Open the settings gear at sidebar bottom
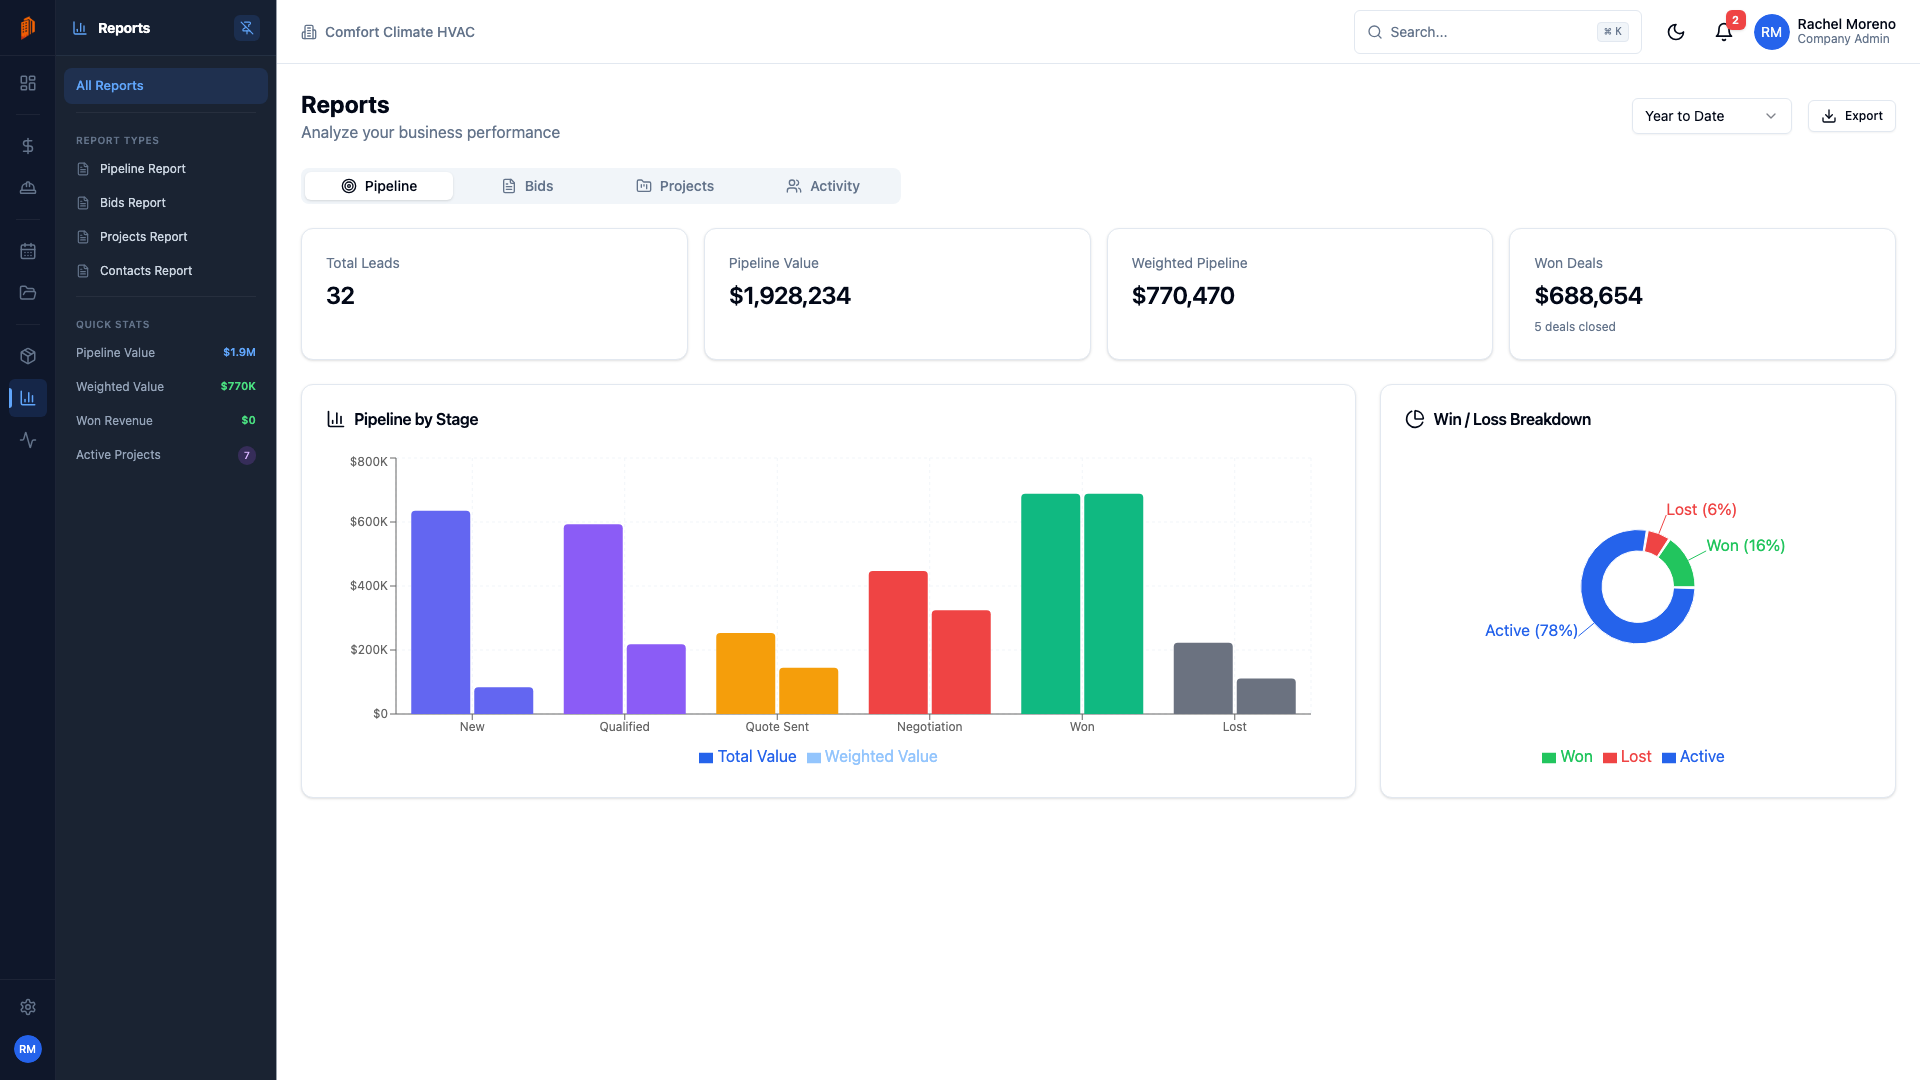 tap(27, 1007)
